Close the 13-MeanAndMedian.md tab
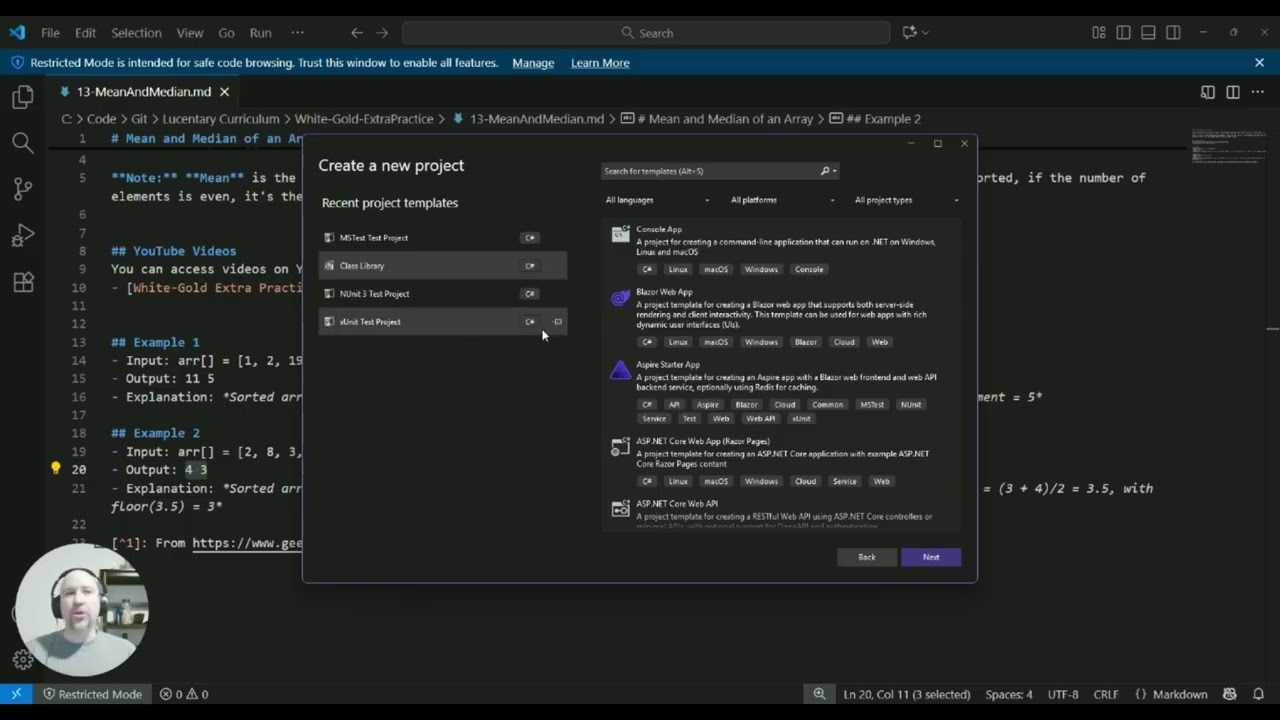This screenshot has width=1280, height=720. tap(224, 92)
